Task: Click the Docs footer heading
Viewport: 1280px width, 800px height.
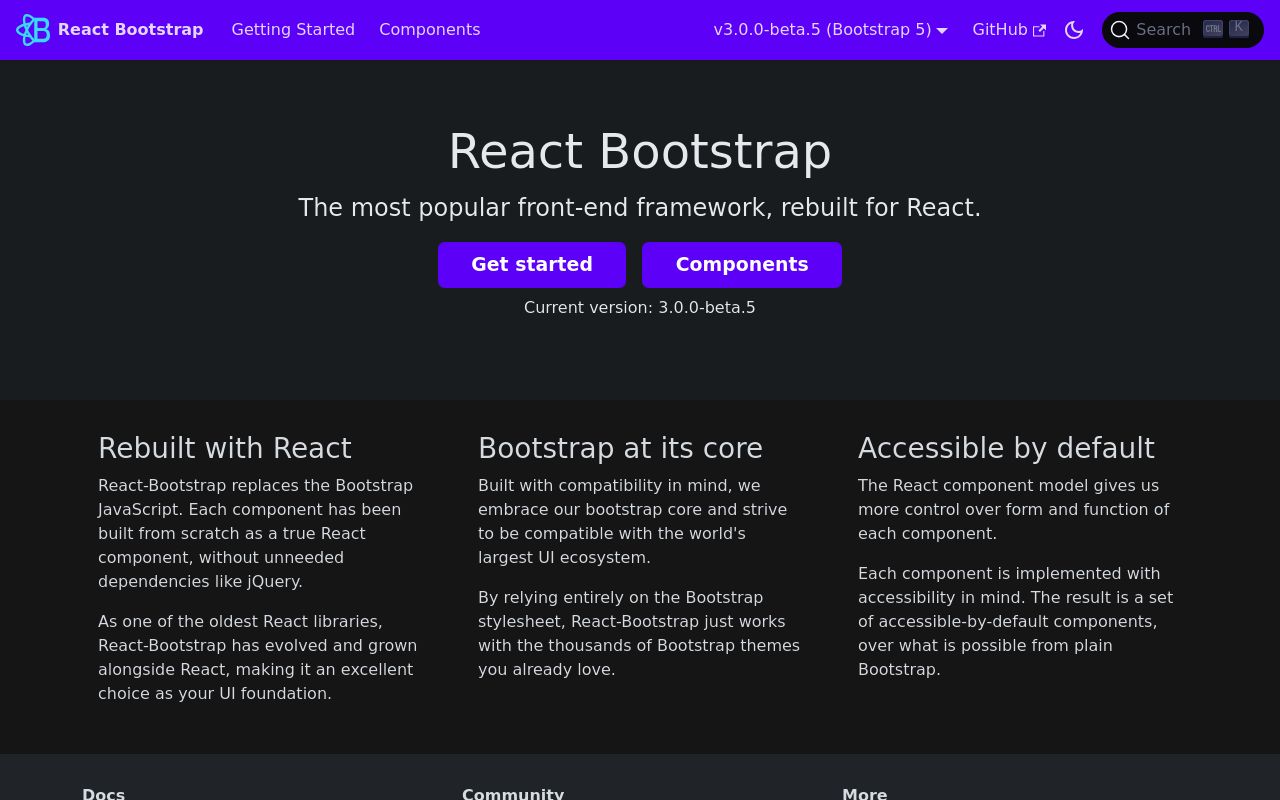Action: click(103, 793)
